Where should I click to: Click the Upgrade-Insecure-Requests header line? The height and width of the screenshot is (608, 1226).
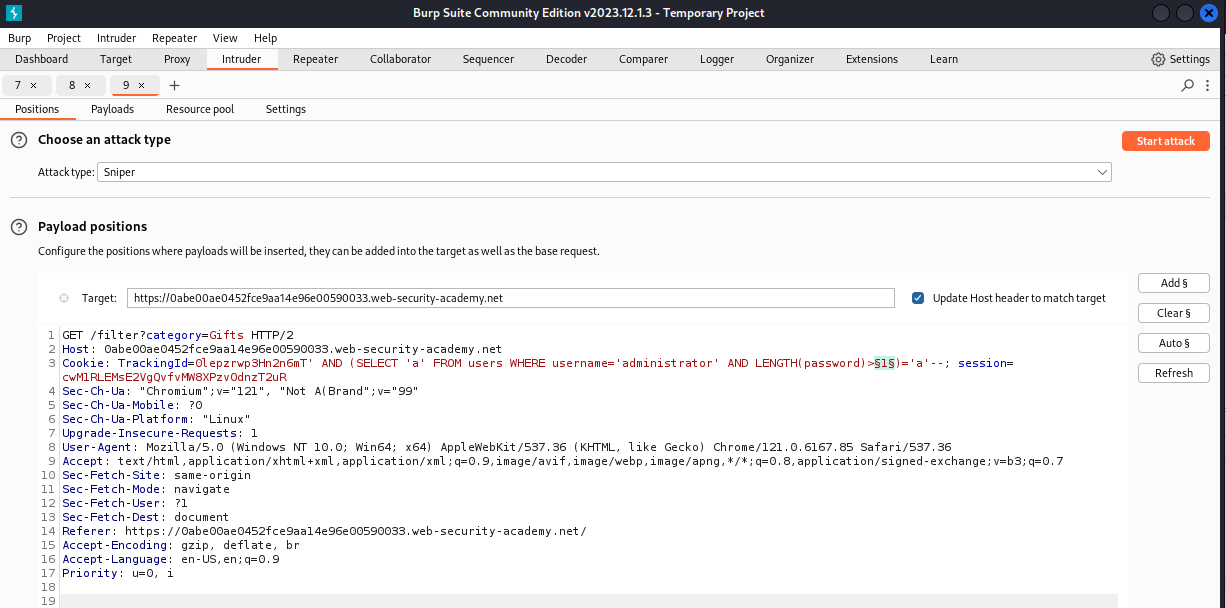160,433
